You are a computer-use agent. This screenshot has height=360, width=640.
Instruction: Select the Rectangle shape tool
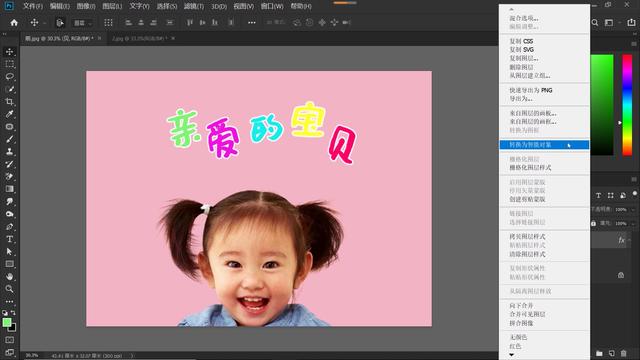click(9, 264)
